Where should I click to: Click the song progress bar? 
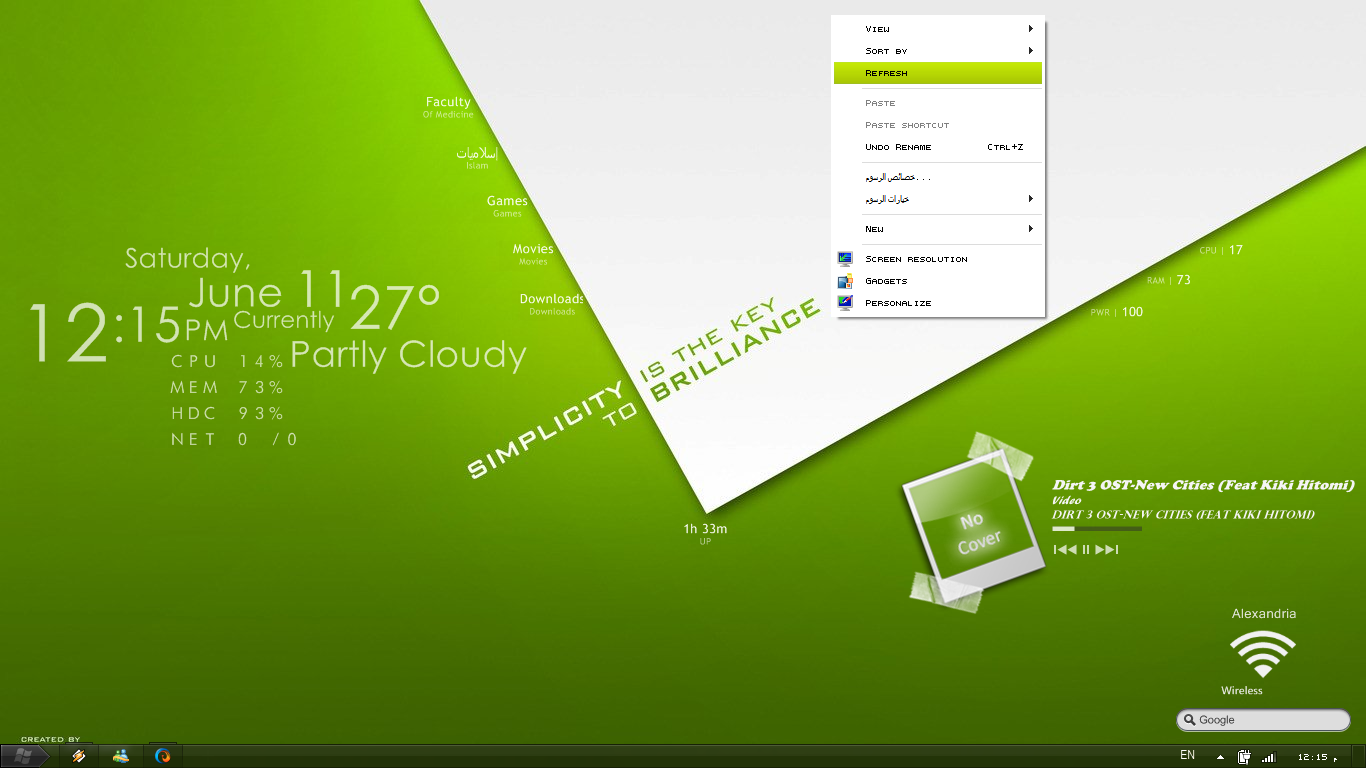coord(1097,529)
